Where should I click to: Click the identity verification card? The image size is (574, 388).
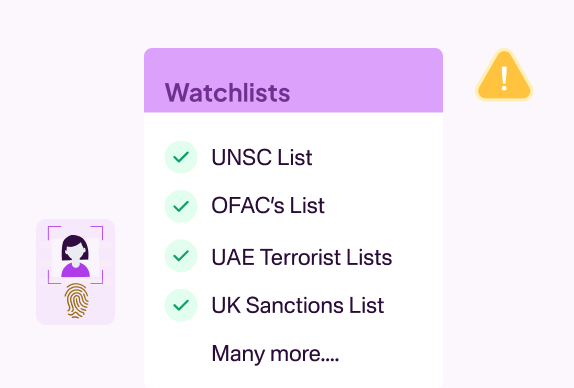pyautogui.click(x=75, y=272)
